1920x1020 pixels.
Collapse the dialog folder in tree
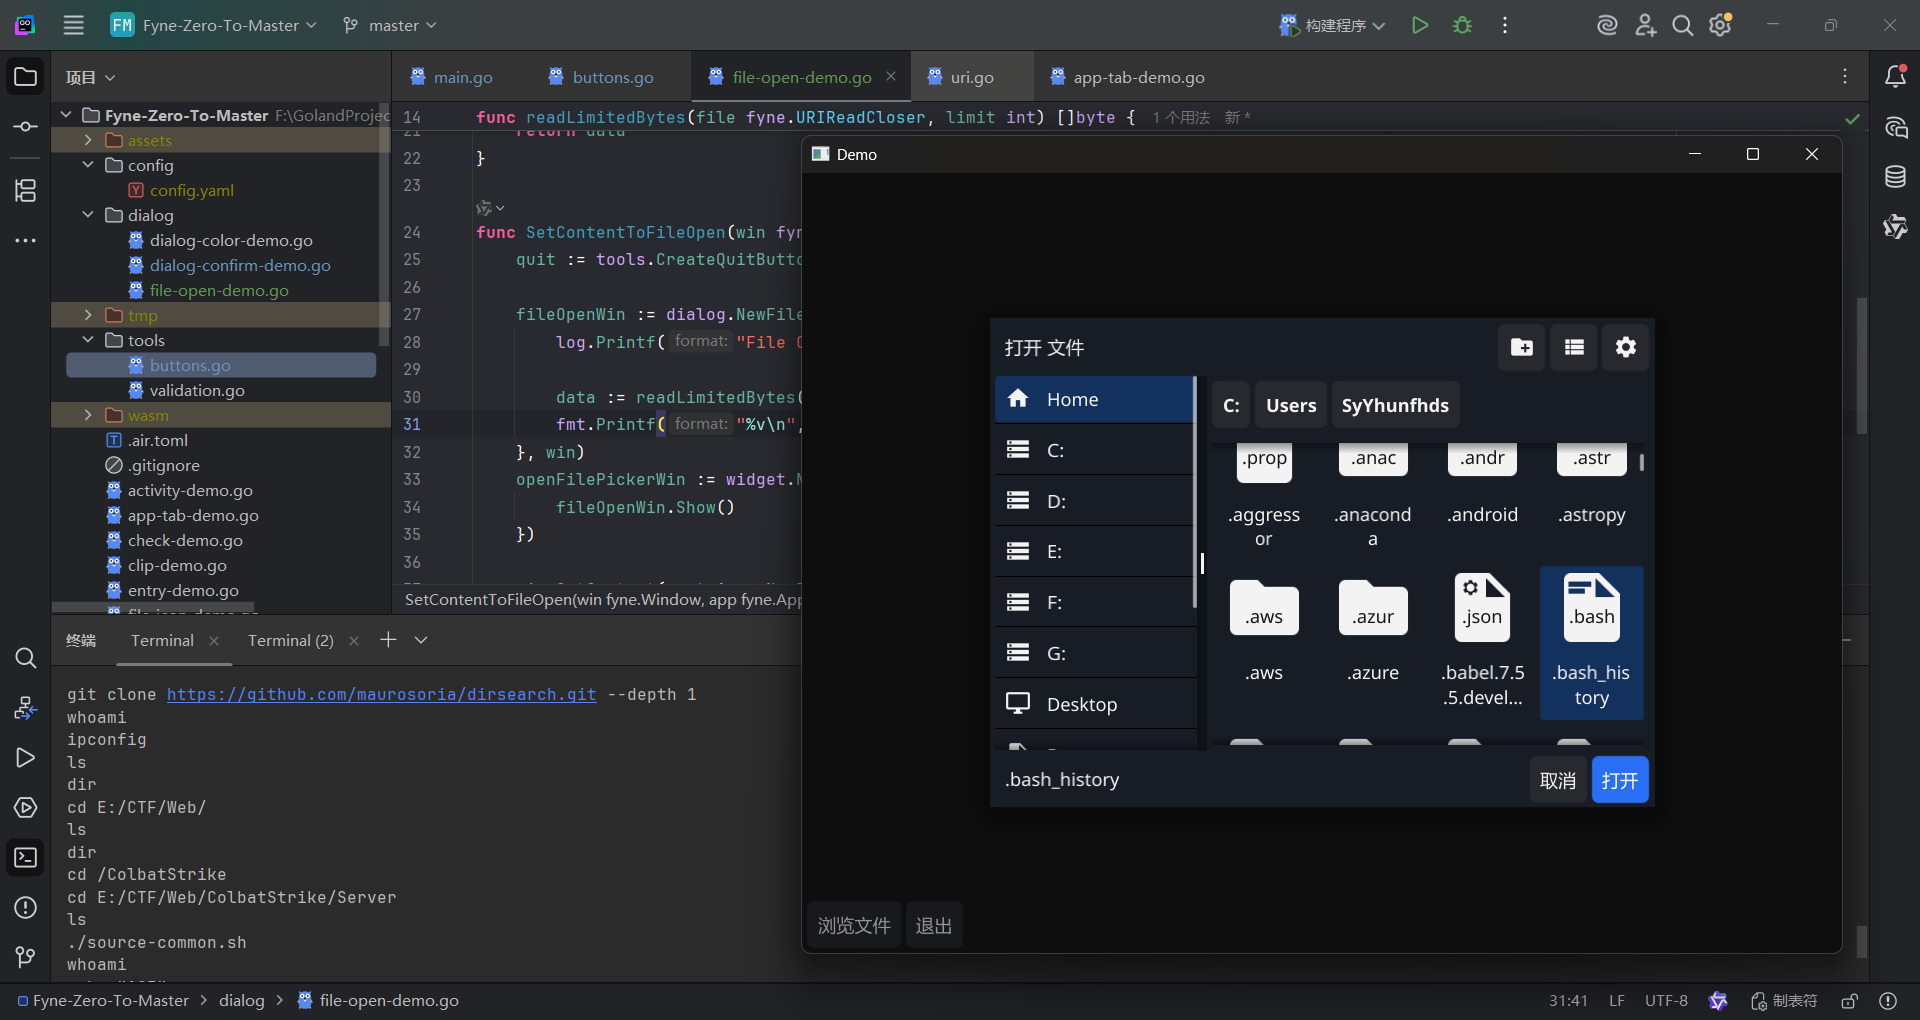88,215
